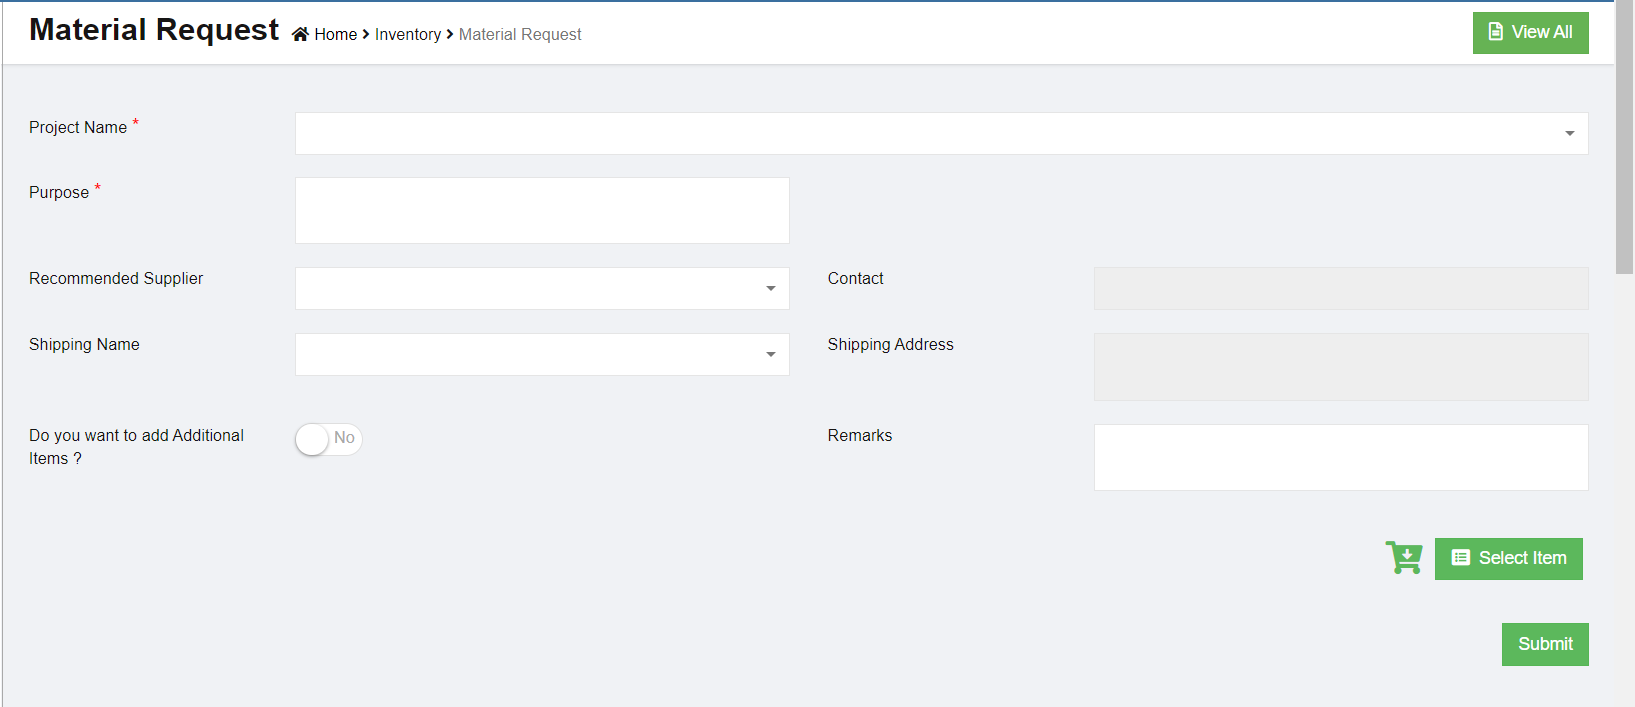This screenshot has width=1635, height=707.
Task: Click the list icon on Select Item
Action: (1460, 558)
